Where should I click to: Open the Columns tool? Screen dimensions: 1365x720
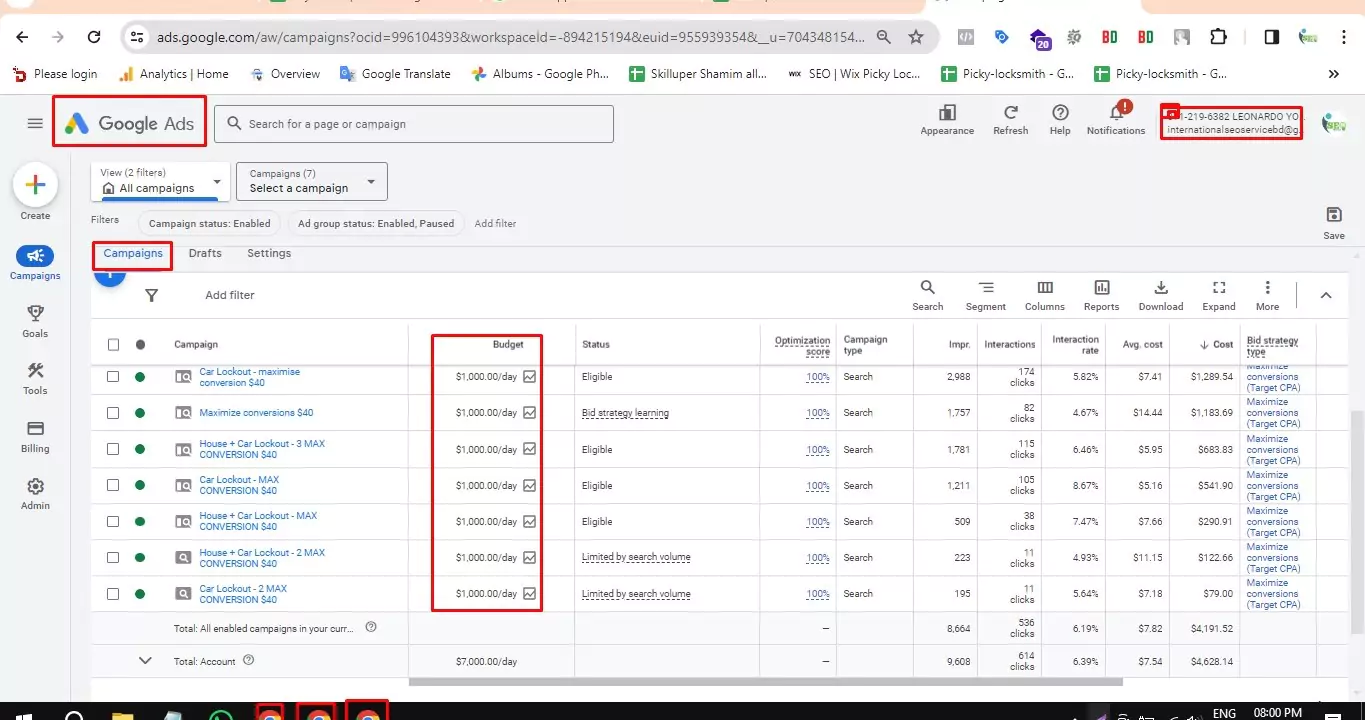[x=1045, y=295]
